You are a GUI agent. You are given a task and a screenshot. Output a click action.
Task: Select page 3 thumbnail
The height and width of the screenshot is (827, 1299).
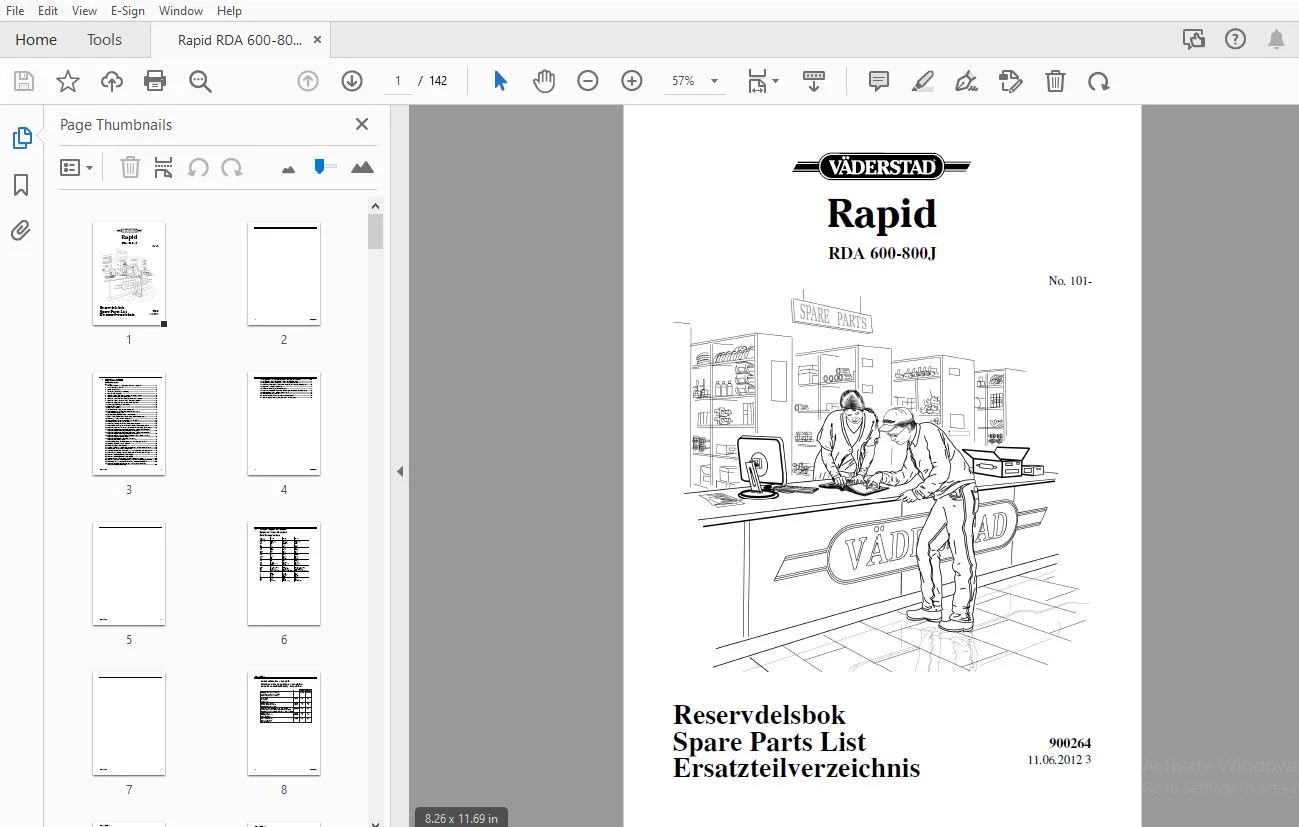tap(129, 424)
